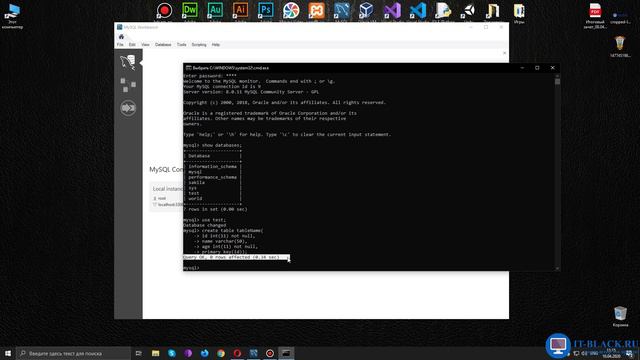Image resolution: width=640 pixels, height=360 pixels.
Task: Open the Local instance connection tile
Action: (x=167, y=197)
